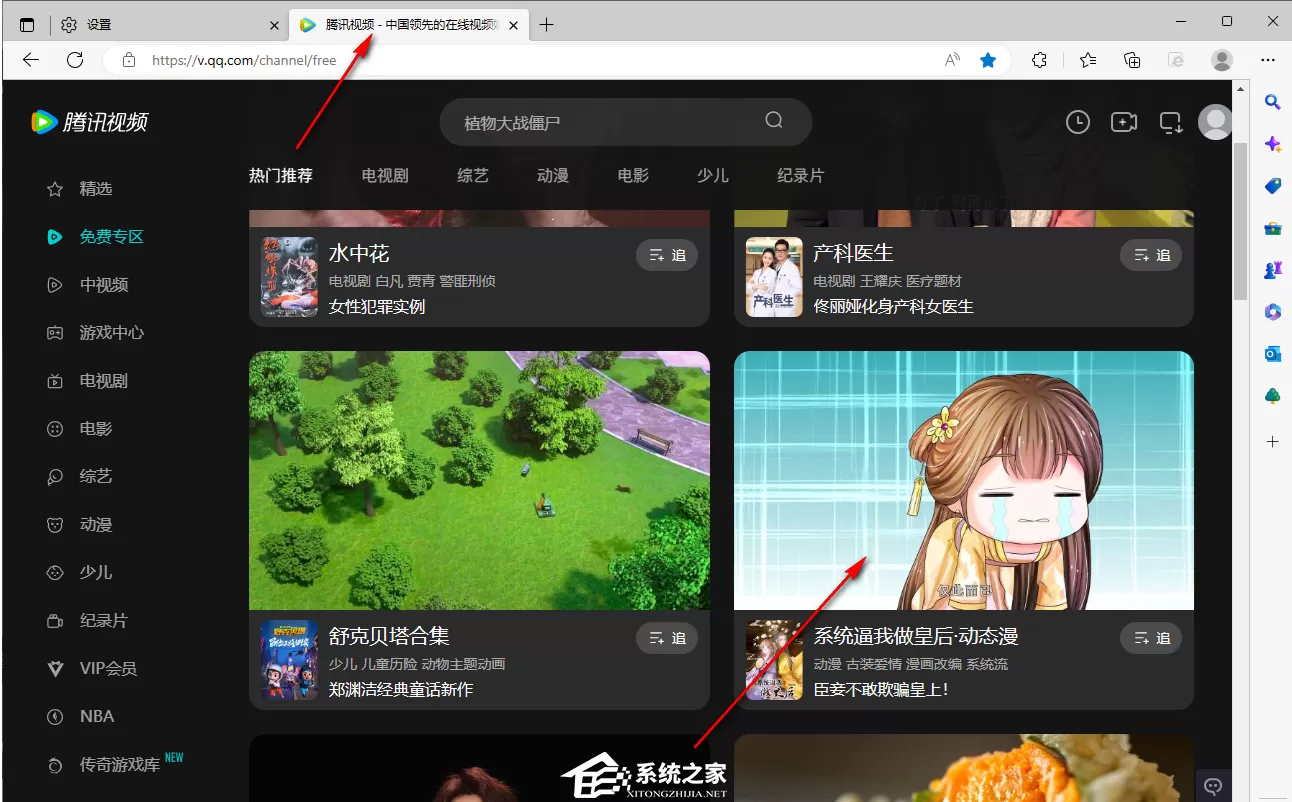Image resolution: width=1292 pixels, height=802 pixels.
Task: Open 动漫 in the left sidebar
Action: [96, 525]
